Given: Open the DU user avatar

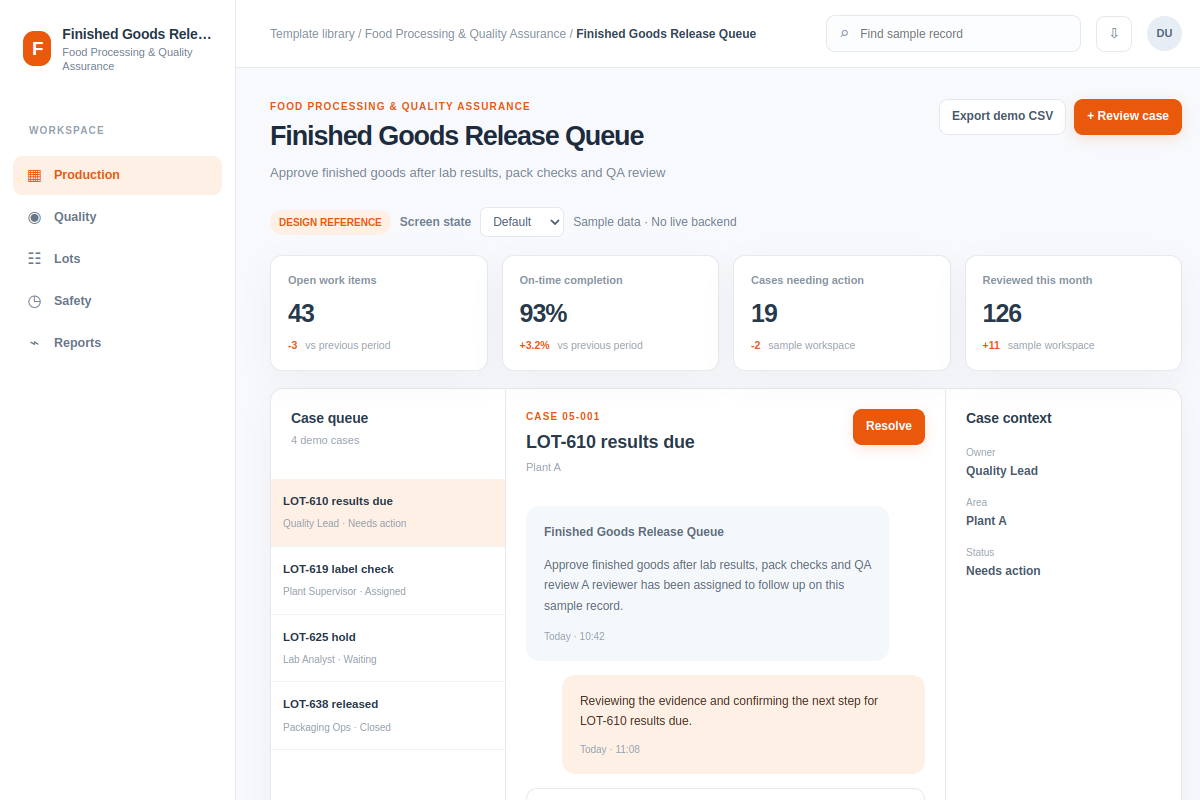Looking at the screenshot, I should [1164, 34].
